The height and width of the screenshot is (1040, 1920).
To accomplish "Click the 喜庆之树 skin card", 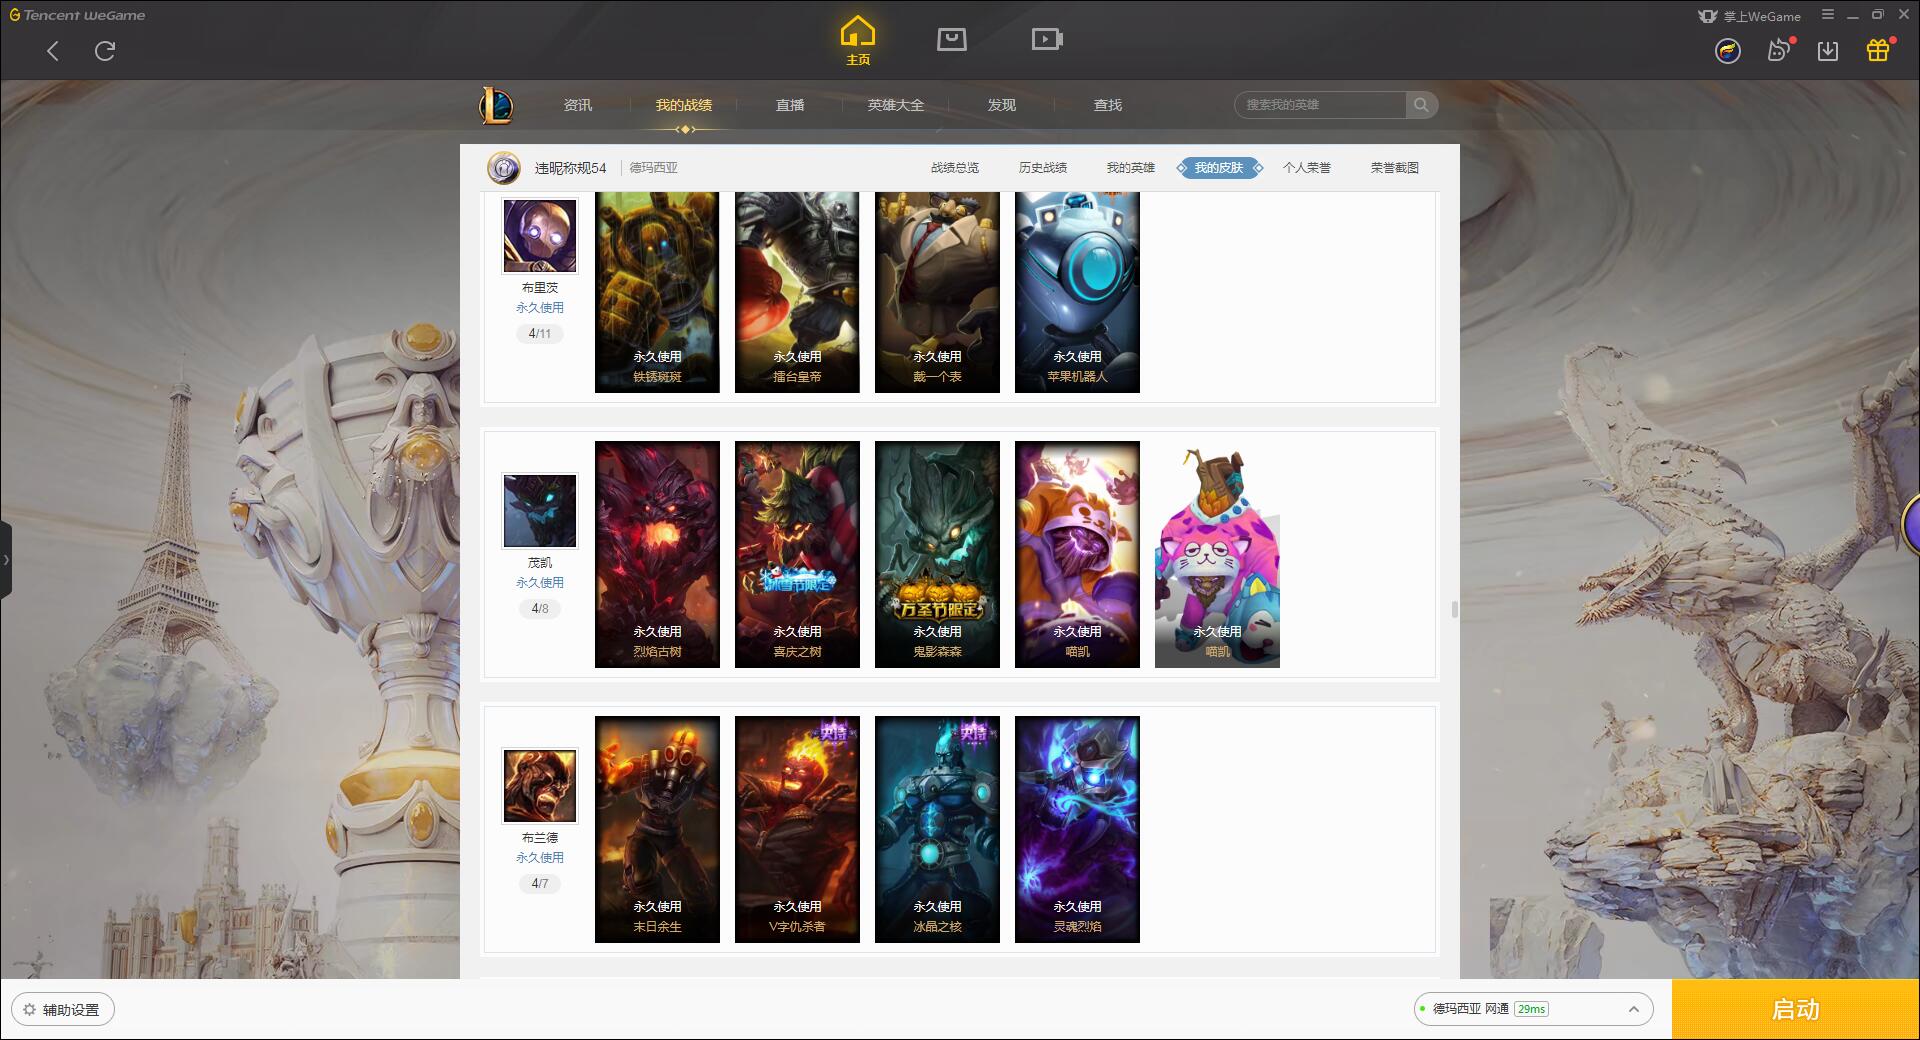I will [797, 554].
